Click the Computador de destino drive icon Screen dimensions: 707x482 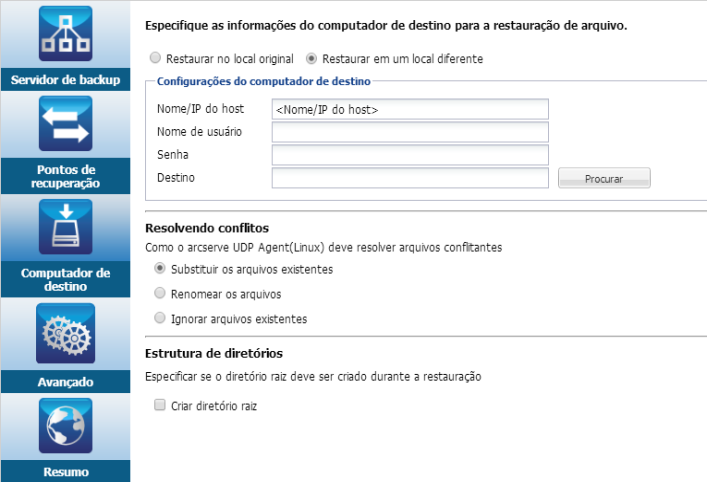point(65,227)
